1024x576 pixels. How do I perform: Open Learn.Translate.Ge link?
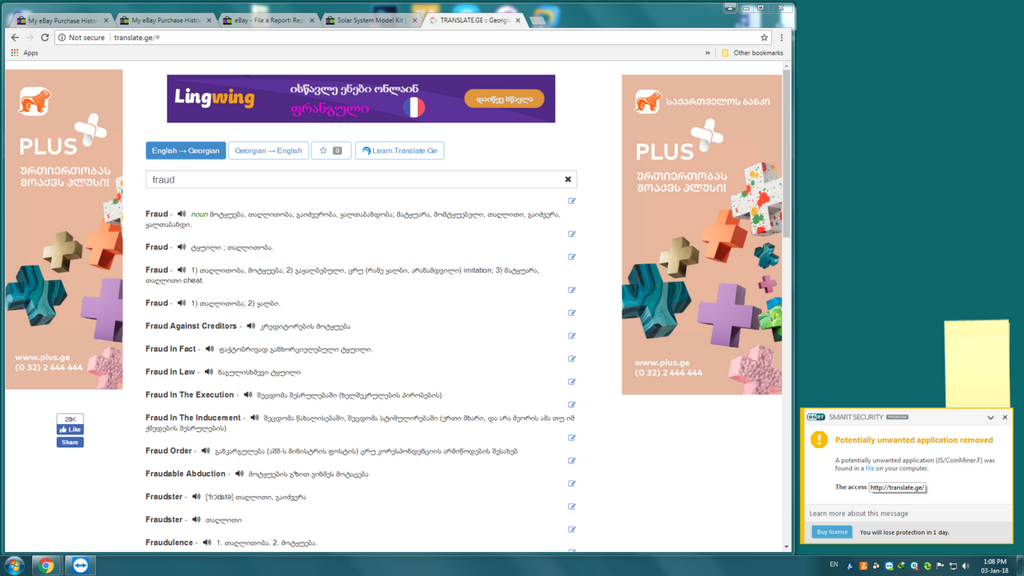tap(400, 150)
